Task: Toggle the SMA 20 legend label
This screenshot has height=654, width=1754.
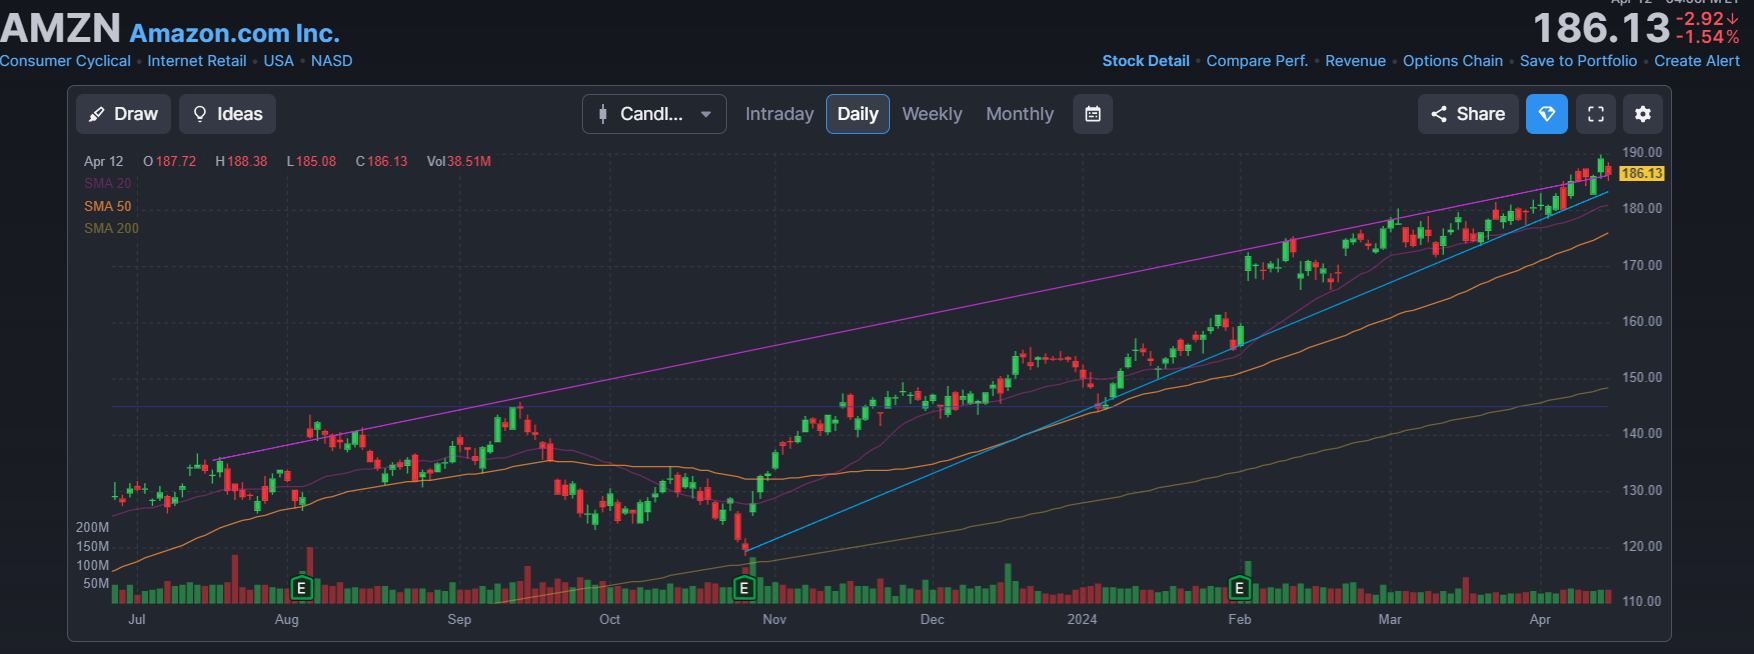Action: tap(108, 183)
